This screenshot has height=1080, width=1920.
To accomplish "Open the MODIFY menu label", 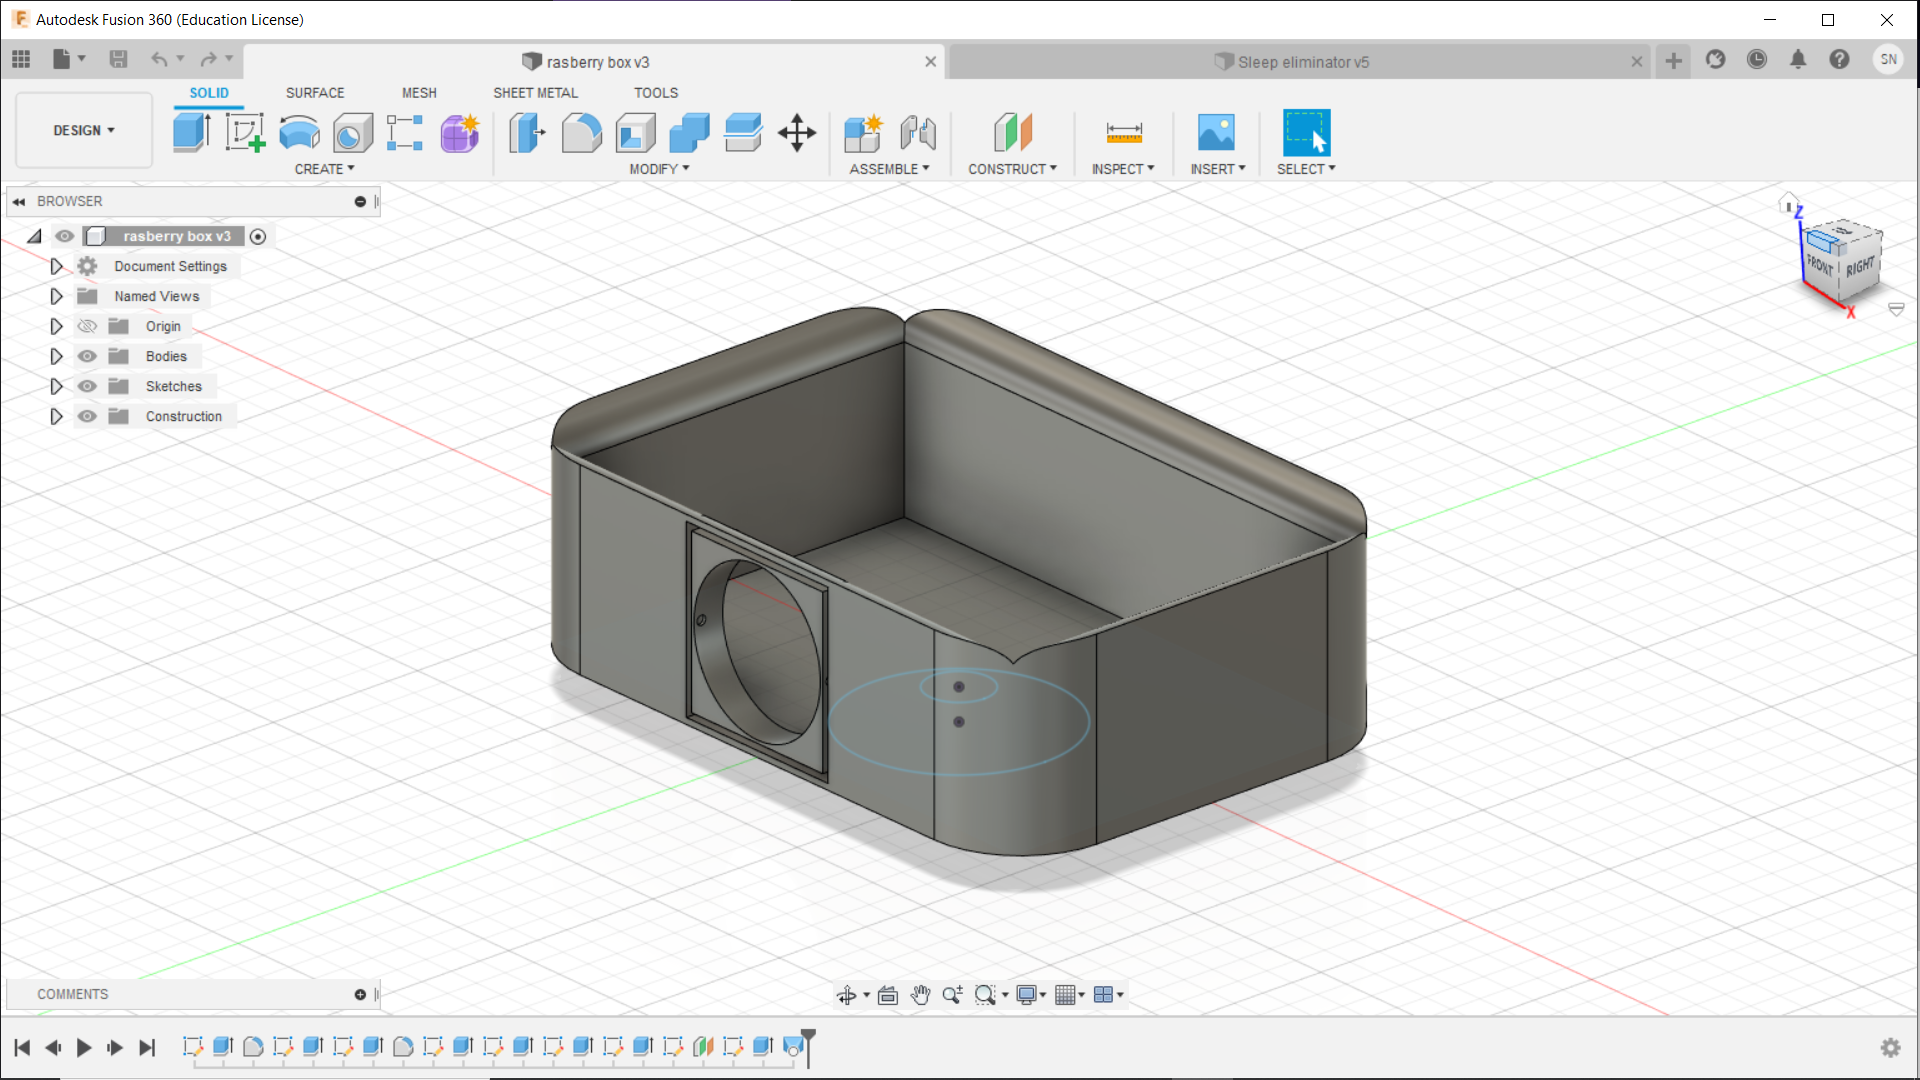I will tap(658, 169).
